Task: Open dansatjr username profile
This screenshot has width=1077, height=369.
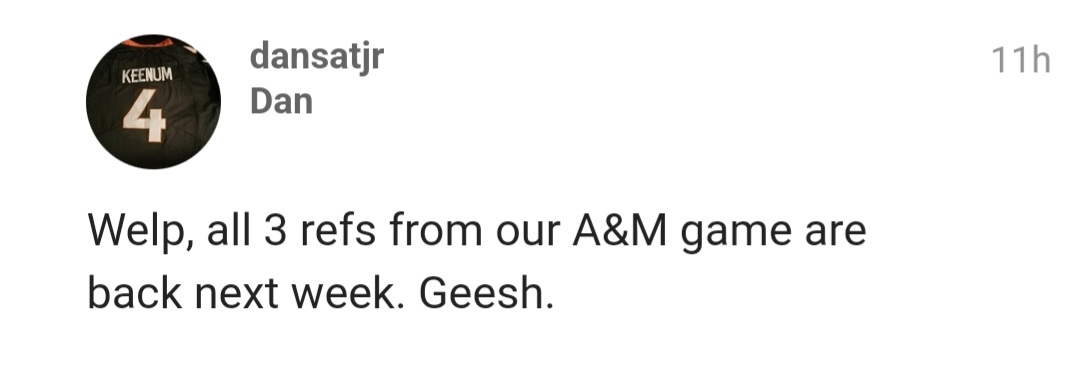Action: point(317,57)
